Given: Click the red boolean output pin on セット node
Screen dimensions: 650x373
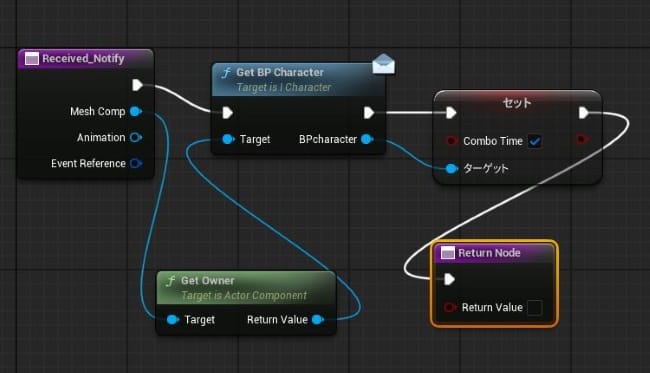Looking at the screenshot, I should tap(582, 139).
